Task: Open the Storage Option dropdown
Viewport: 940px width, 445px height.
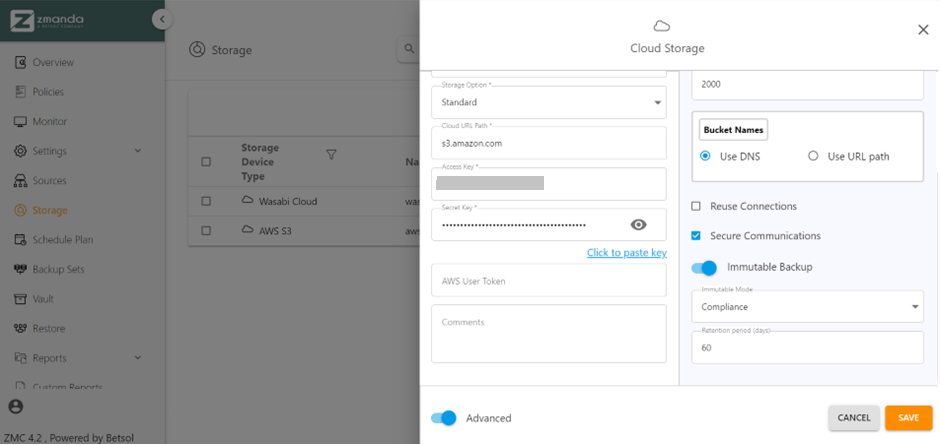Action: (x=549, y=102)
